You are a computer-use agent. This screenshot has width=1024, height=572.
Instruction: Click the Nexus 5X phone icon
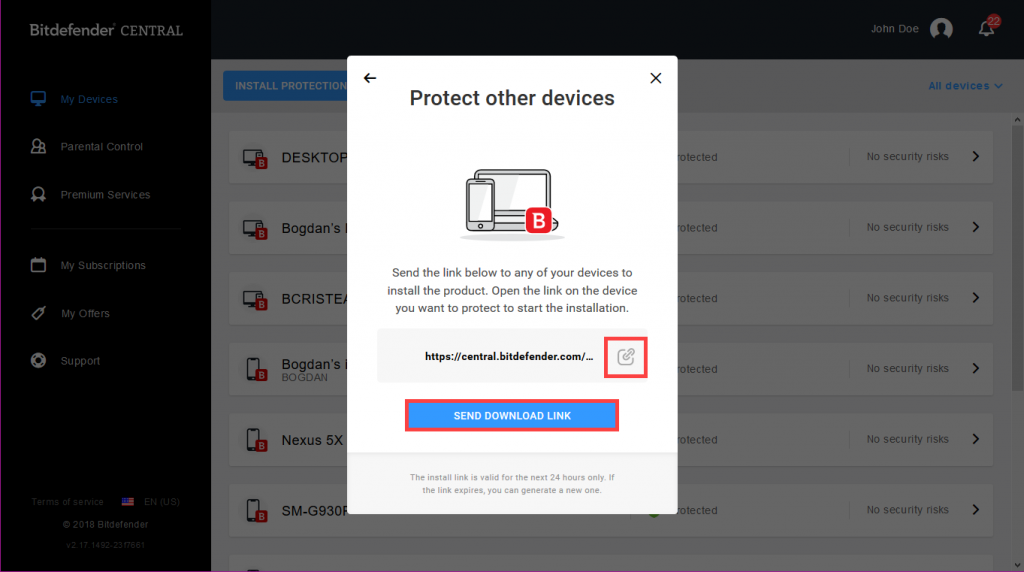point(256,440)
